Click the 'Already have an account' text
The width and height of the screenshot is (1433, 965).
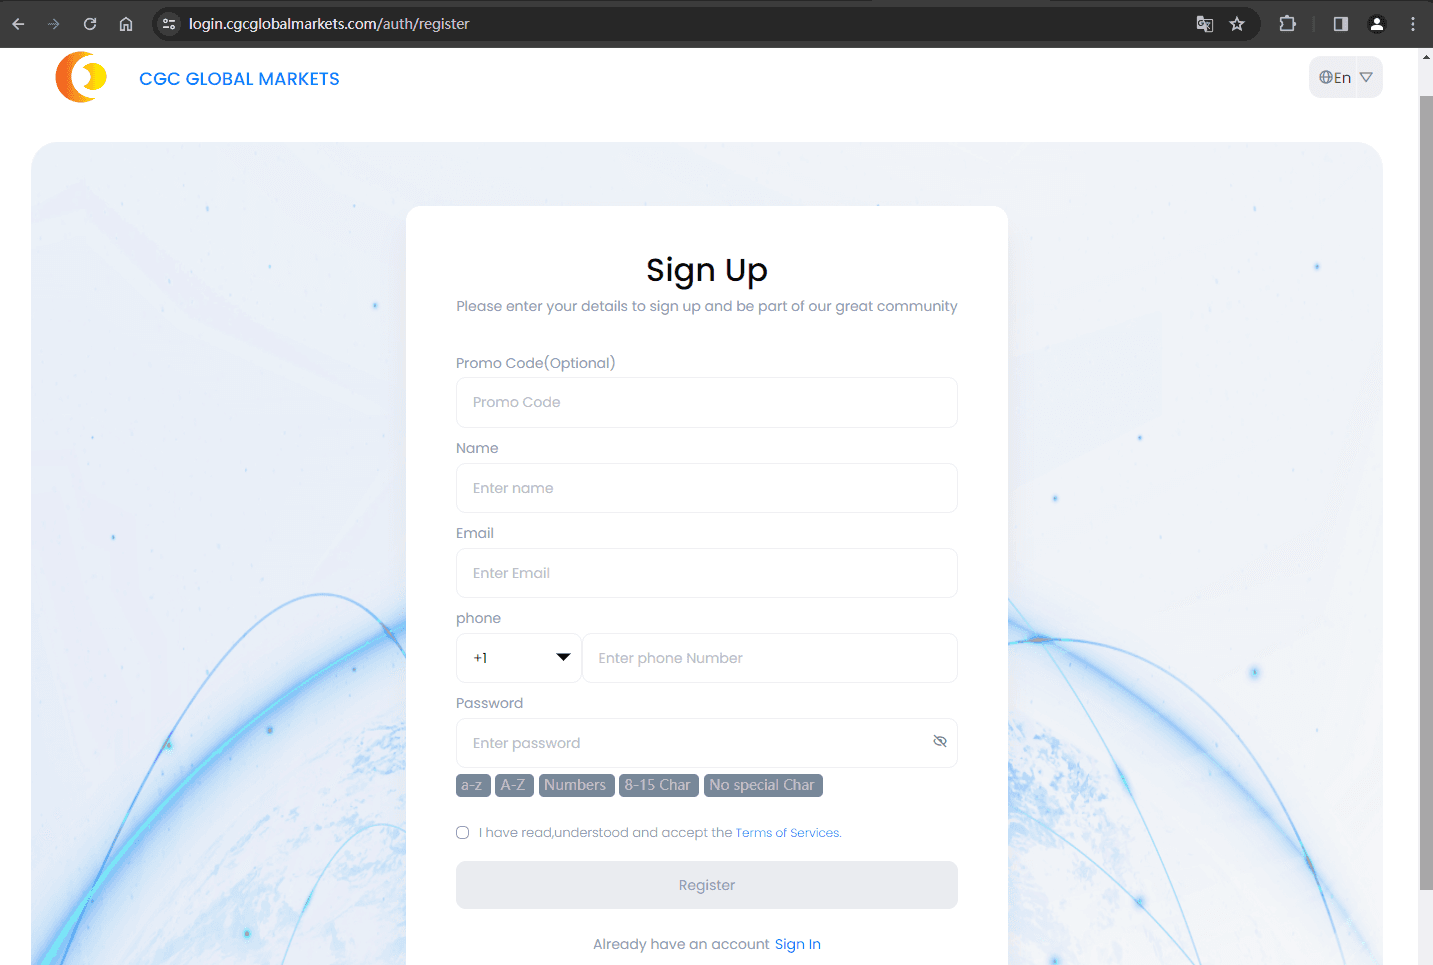coord(681,944)
